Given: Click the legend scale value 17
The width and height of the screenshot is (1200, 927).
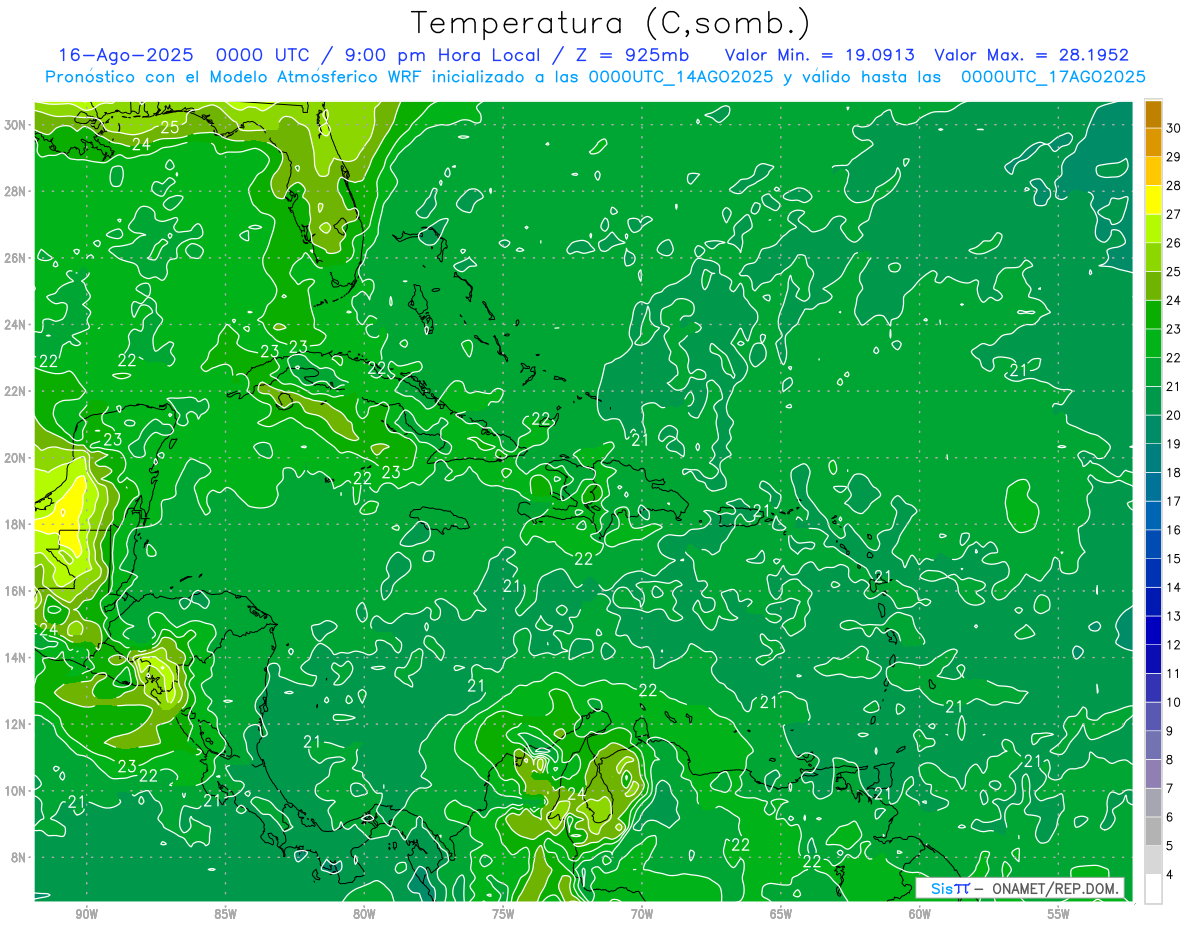Looking at the screenshot, I should click(x=1175, y=501).
